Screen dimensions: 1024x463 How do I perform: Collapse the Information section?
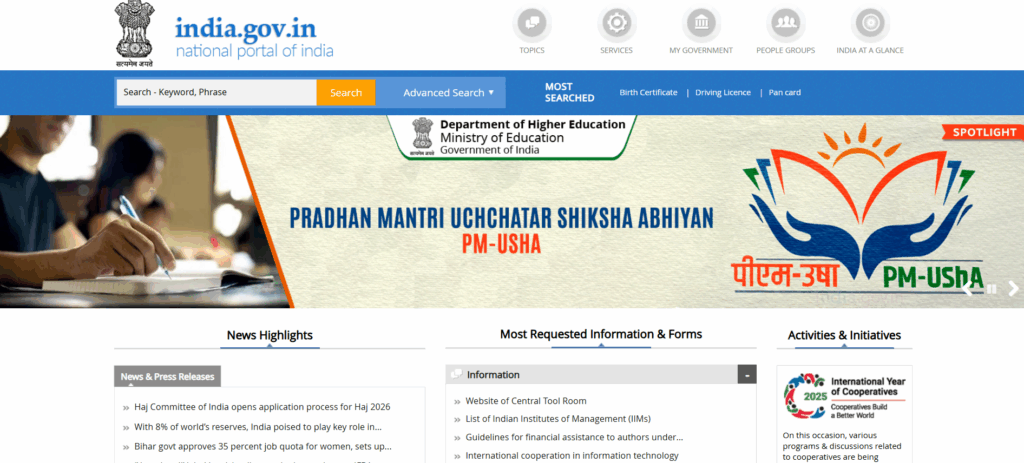[747, 374]
